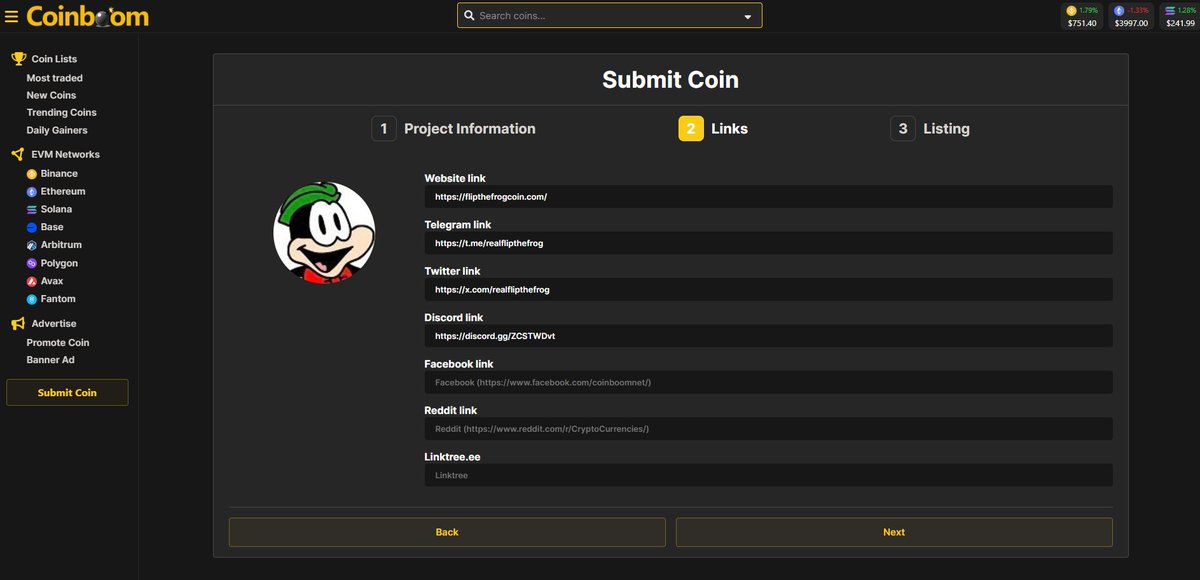The height and width of the screenshot is (580, 1200).
Task: Click the Ethereum network icon
Action: [32, 192]
